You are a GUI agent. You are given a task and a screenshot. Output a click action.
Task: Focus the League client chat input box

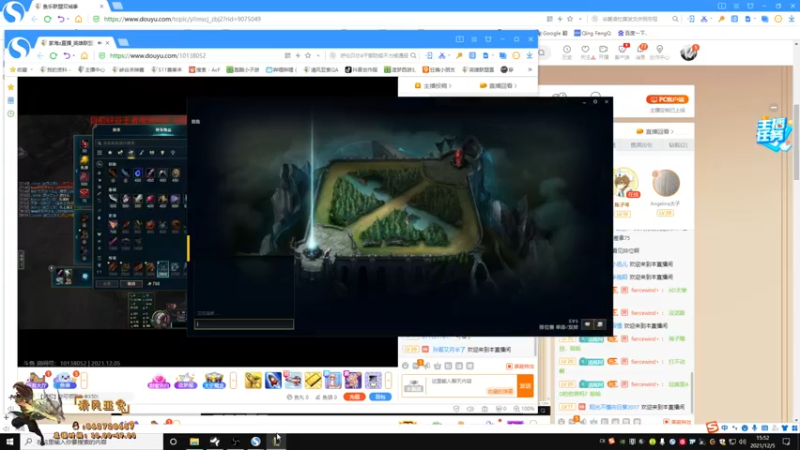click(244, 323)
